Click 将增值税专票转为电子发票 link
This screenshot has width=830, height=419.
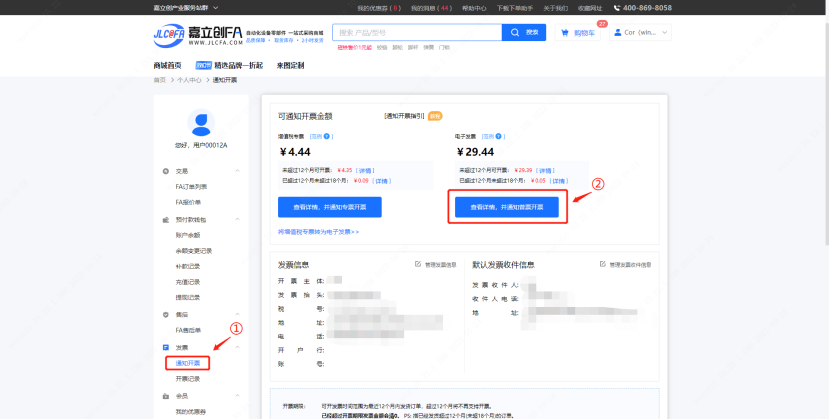click(x=317, y=231)
